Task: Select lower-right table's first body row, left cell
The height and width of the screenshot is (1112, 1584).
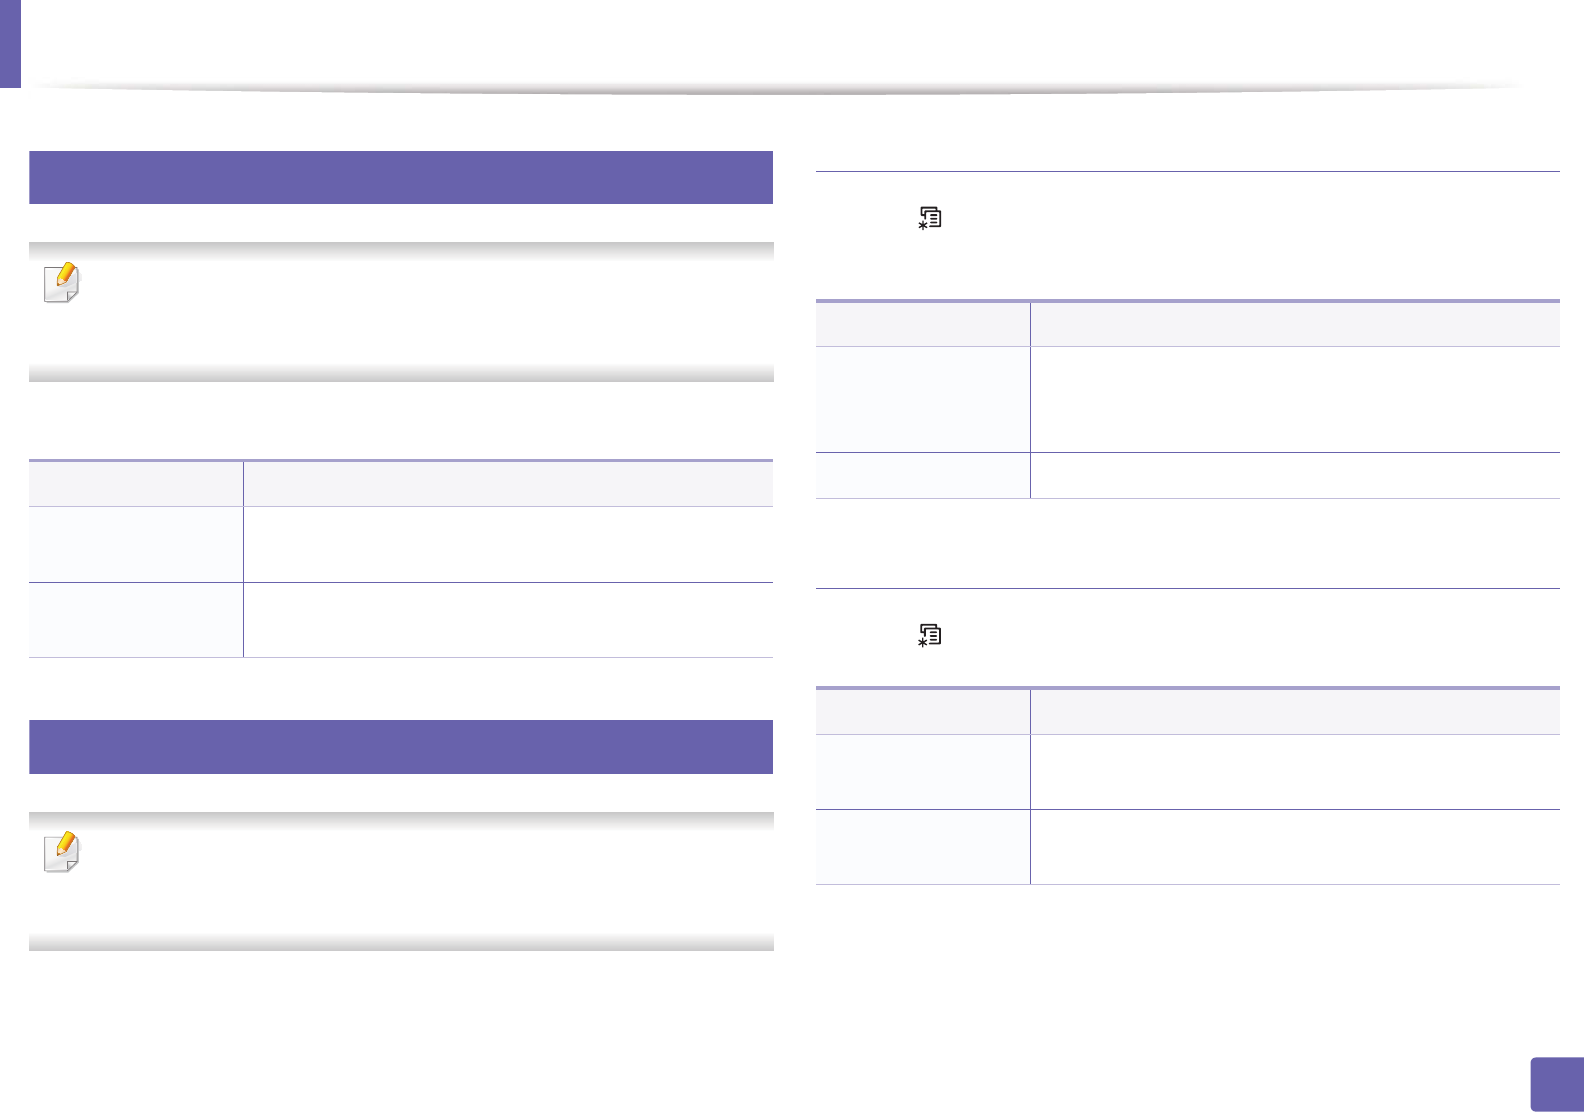Action: coord(922,772)
